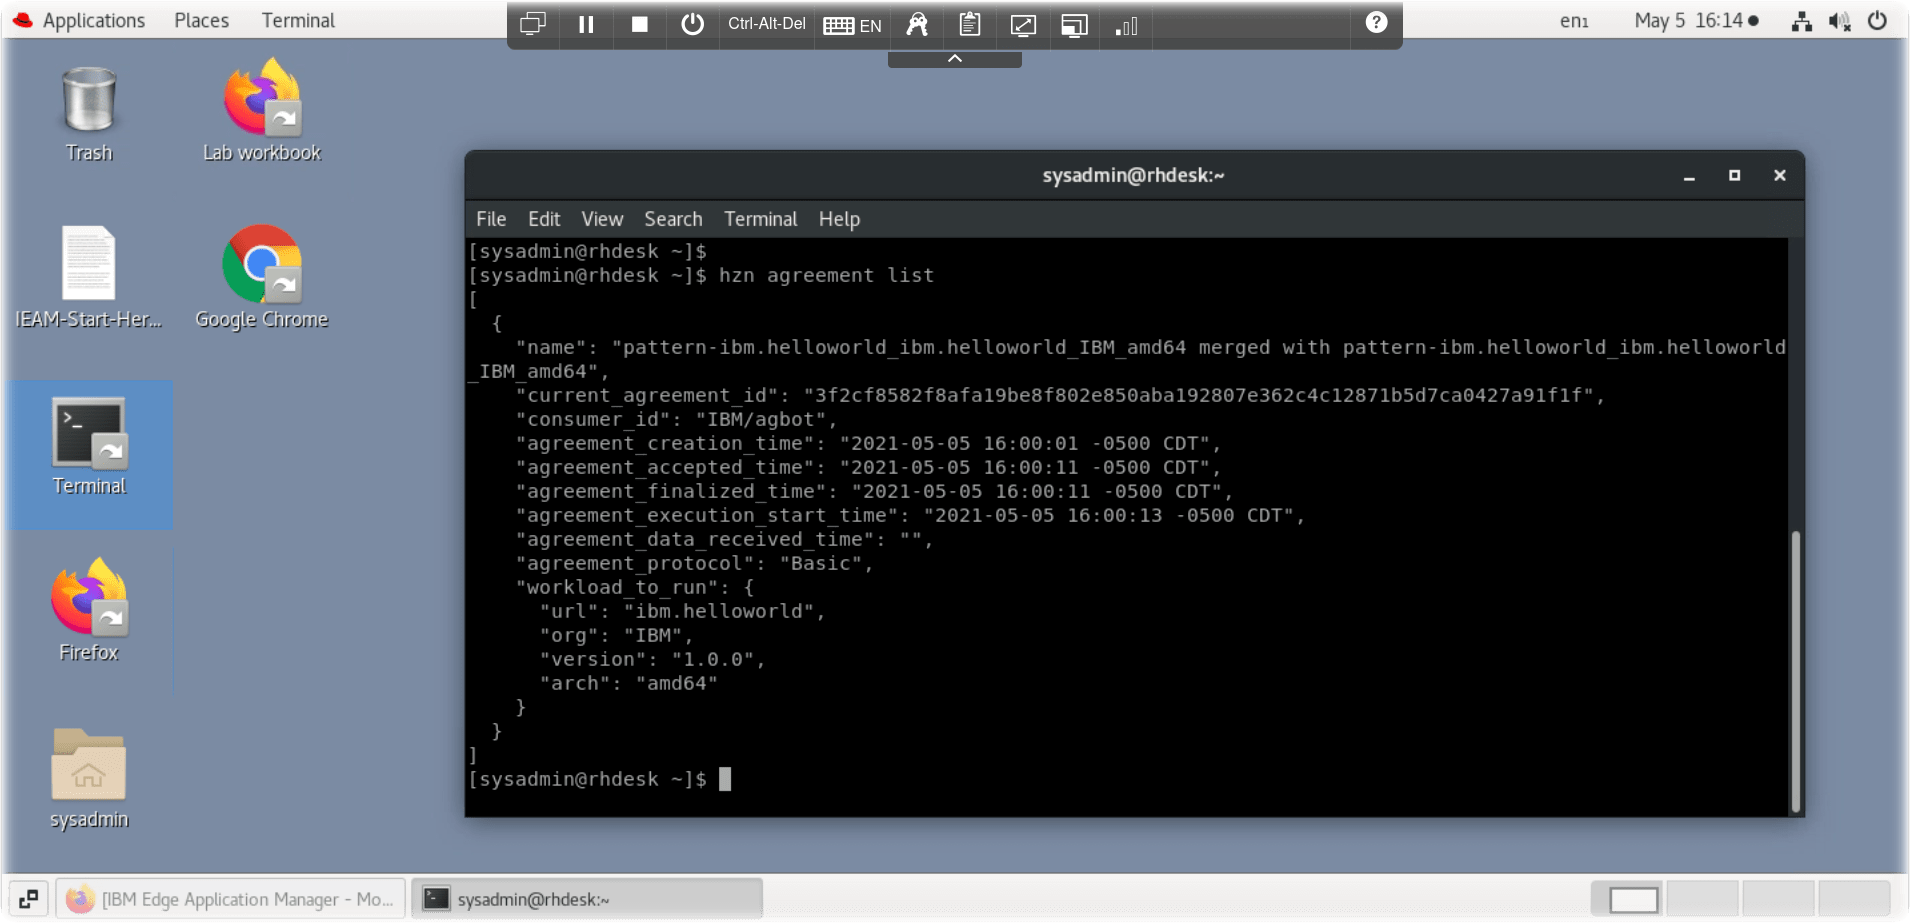Click the "arch": "amd64" line
Image resolution: width=1910 pixels, height=923 pixels.
[628, 683]
